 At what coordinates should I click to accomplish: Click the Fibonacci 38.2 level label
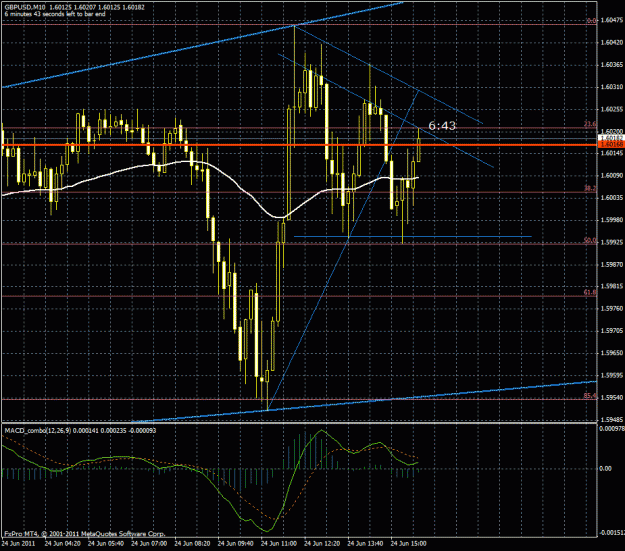pyautogui.click(x=590, y=188)
